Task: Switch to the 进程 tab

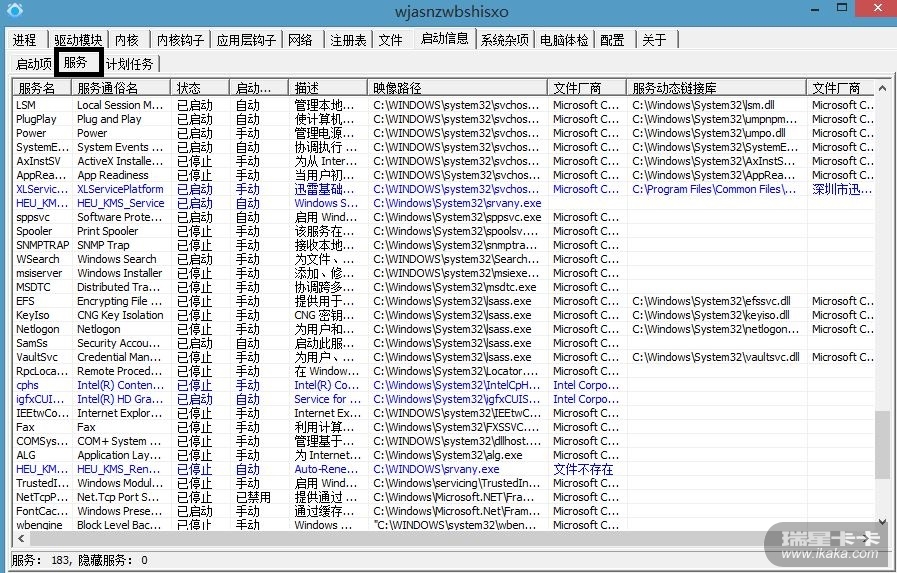Action: [x=25, y=40]
